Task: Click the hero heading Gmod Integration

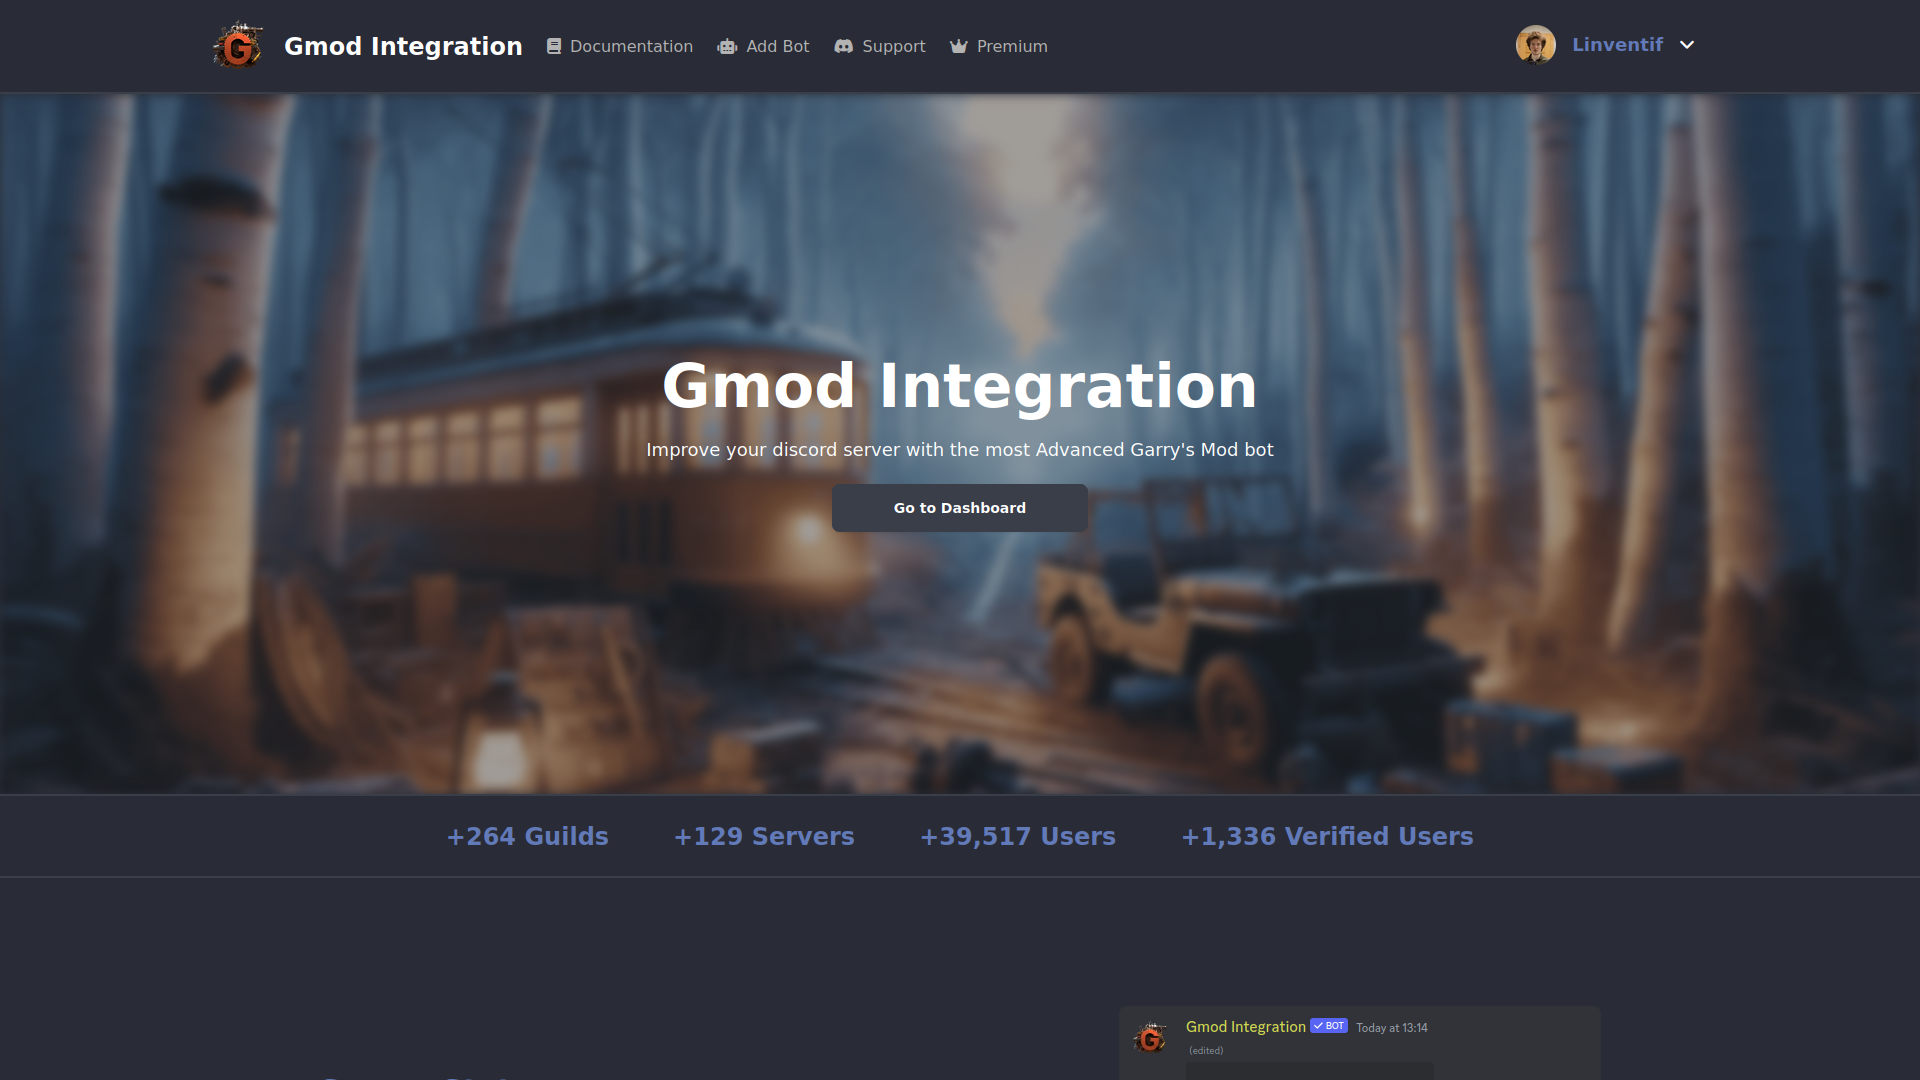Action: pyautogui.click(x=960, y=386)
